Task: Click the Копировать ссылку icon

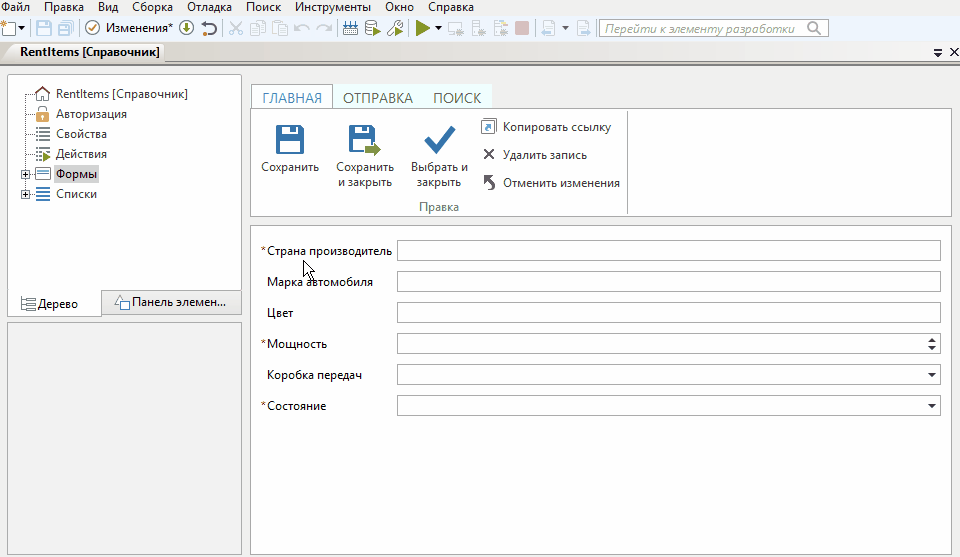Action: coord(488,127)
